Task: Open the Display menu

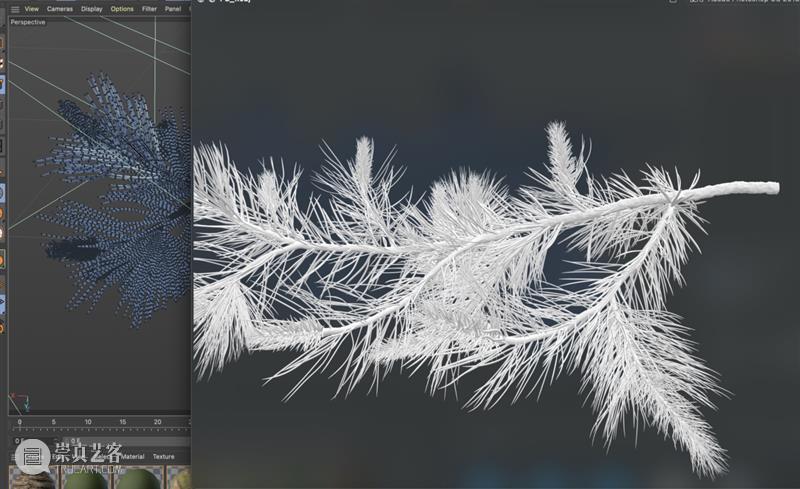Action: coord(91,9)
